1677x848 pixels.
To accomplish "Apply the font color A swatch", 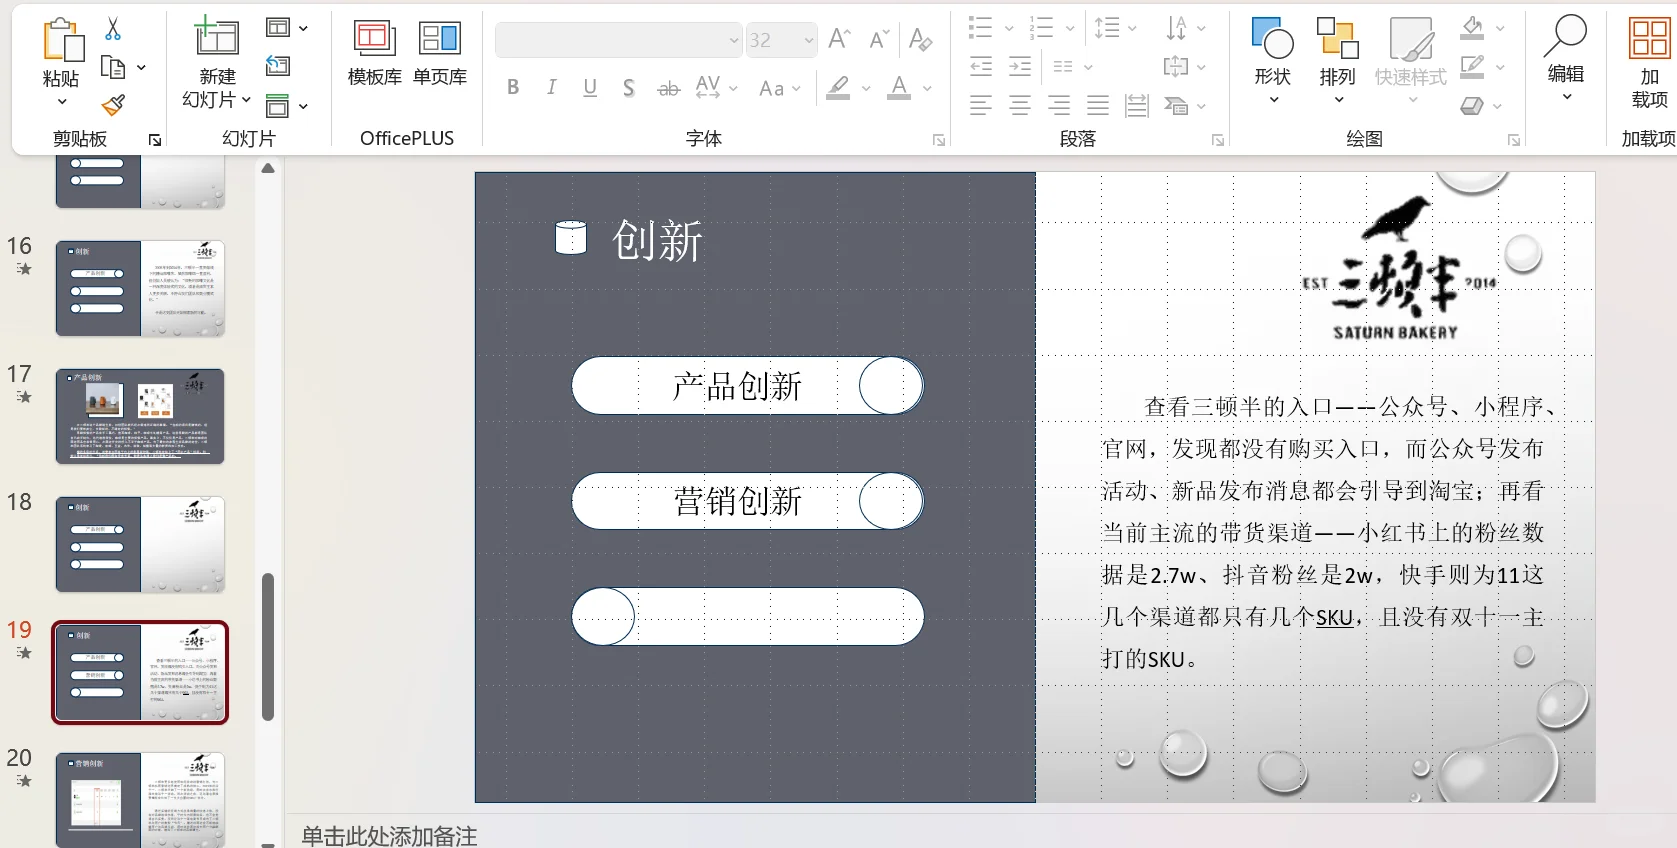I will (x=899, y=88).
